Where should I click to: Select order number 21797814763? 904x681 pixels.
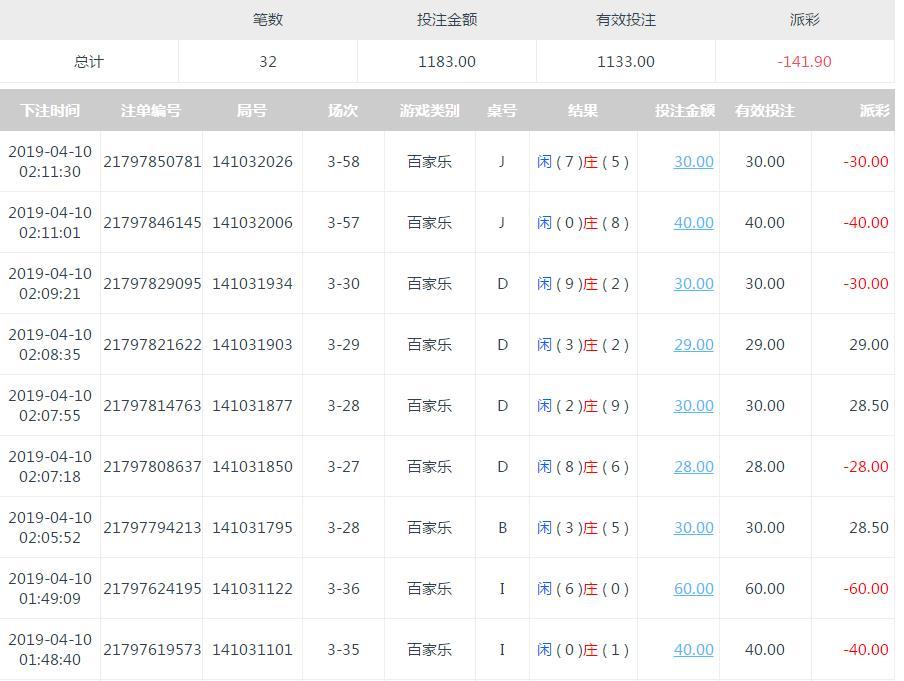(x=152, y=406)
